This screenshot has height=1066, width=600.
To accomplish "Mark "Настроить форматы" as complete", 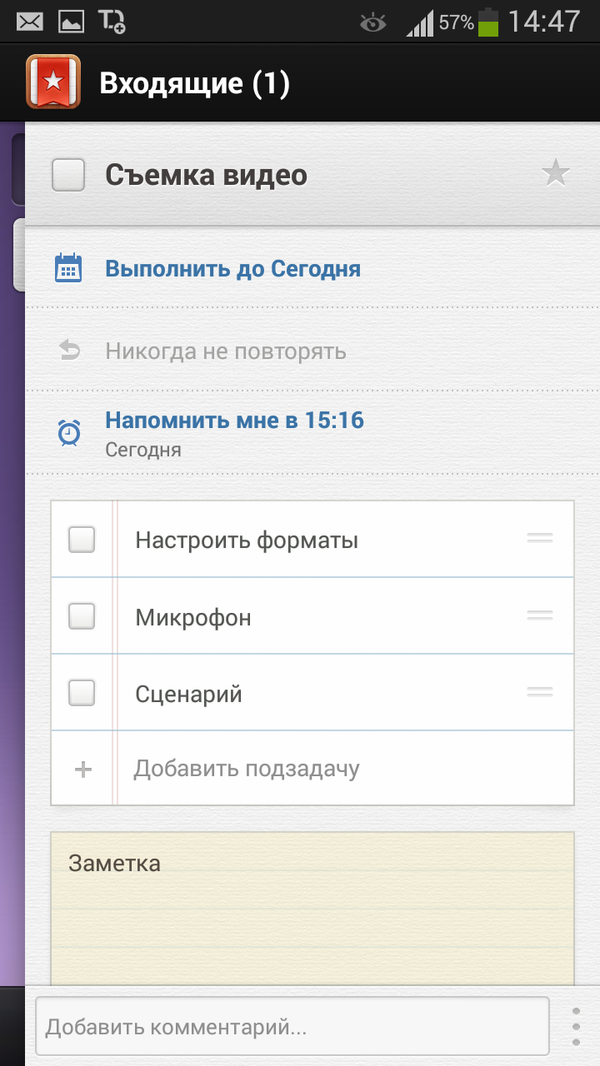I will [x=81, y=538].
